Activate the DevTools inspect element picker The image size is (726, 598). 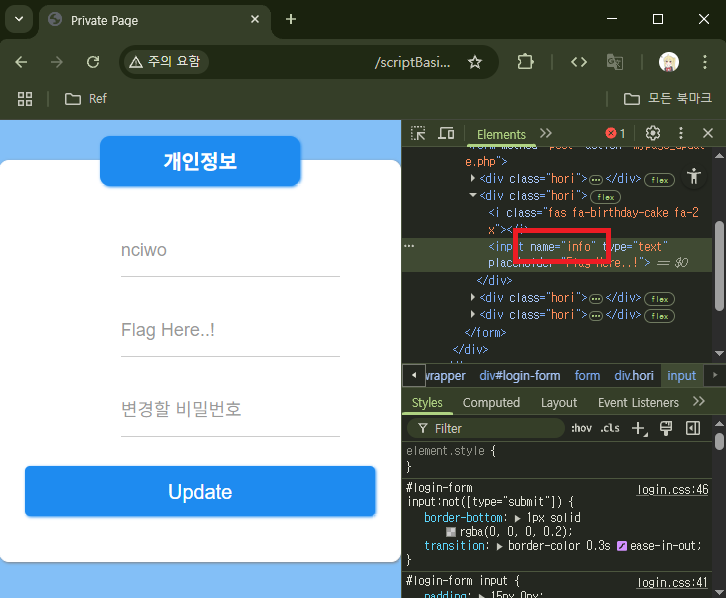(x=418, y=134)
